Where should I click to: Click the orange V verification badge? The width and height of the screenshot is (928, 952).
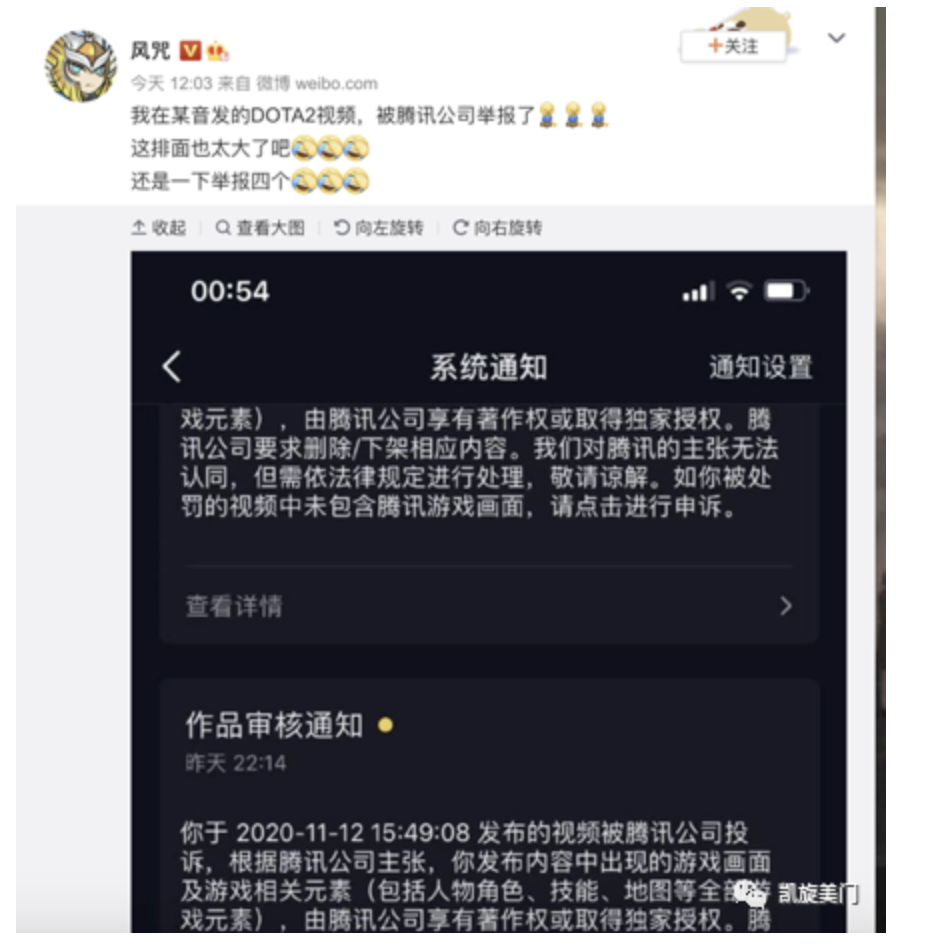click(190, 50)
